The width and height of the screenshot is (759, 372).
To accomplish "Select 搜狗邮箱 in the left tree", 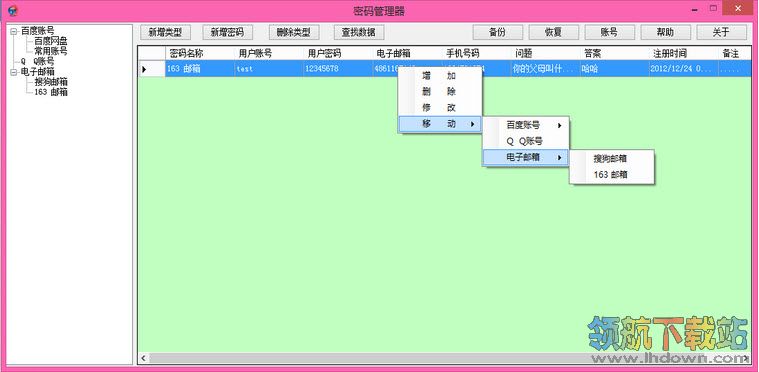I will (x=50, y=82).
